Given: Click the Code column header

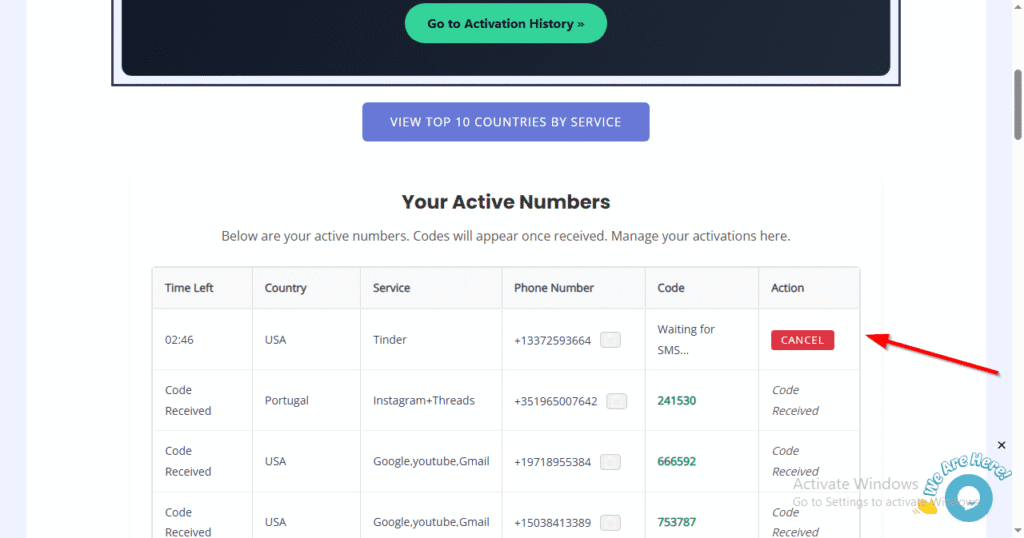Looking at the screenshot, I should pos(671,288).
